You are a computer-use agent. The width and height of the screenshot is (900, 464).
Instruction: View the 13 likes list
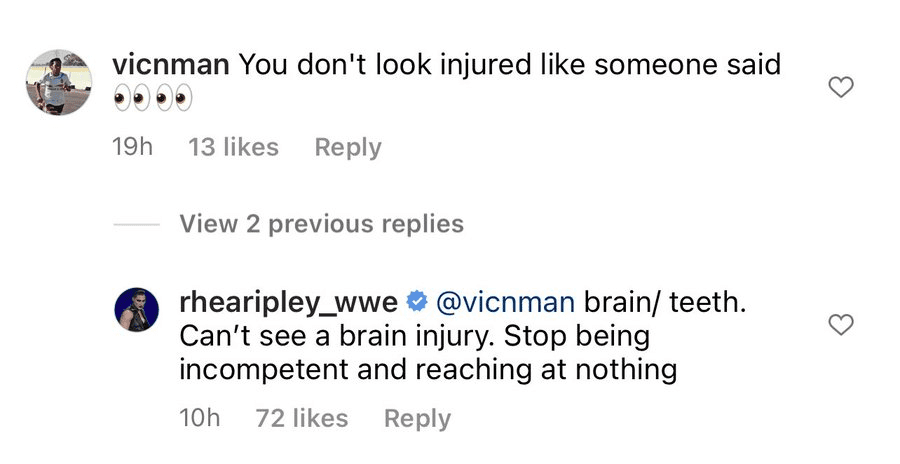(233, 147)
